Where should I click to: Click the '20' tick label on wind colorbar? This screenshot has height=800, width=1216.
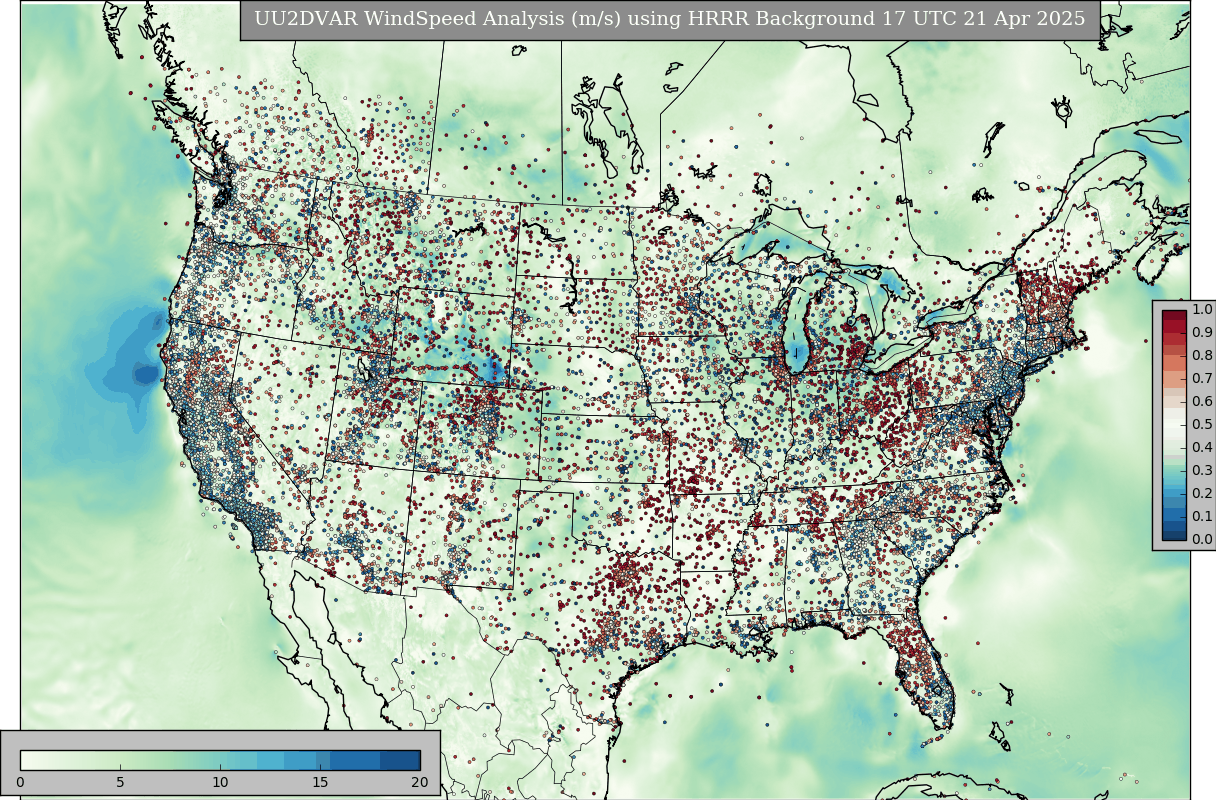click(x=419, y=782)
